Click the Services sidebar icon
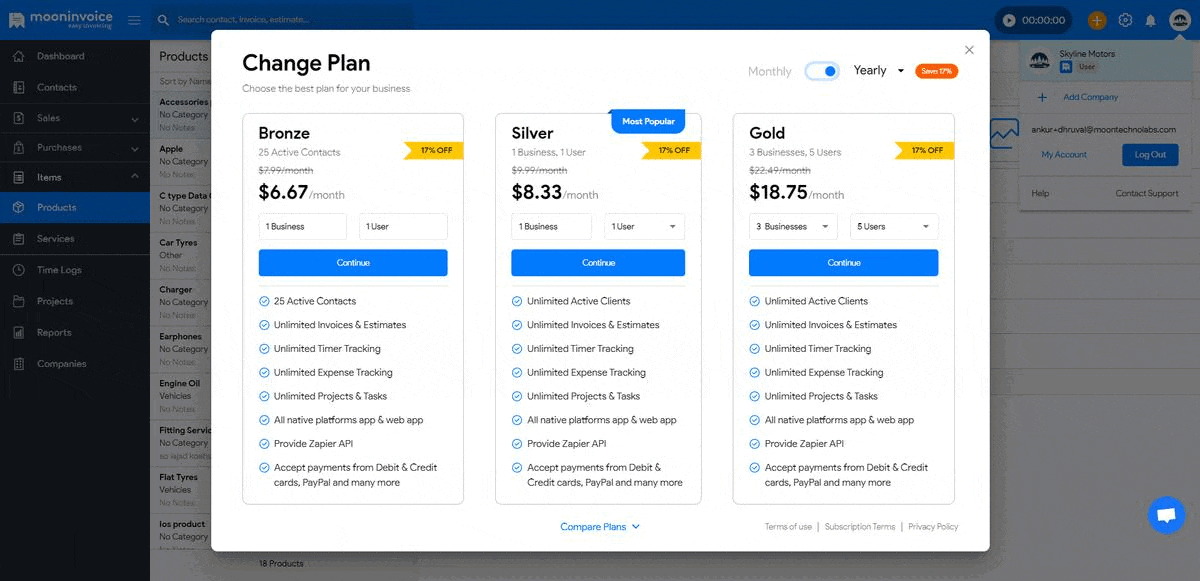 [18, 239]
